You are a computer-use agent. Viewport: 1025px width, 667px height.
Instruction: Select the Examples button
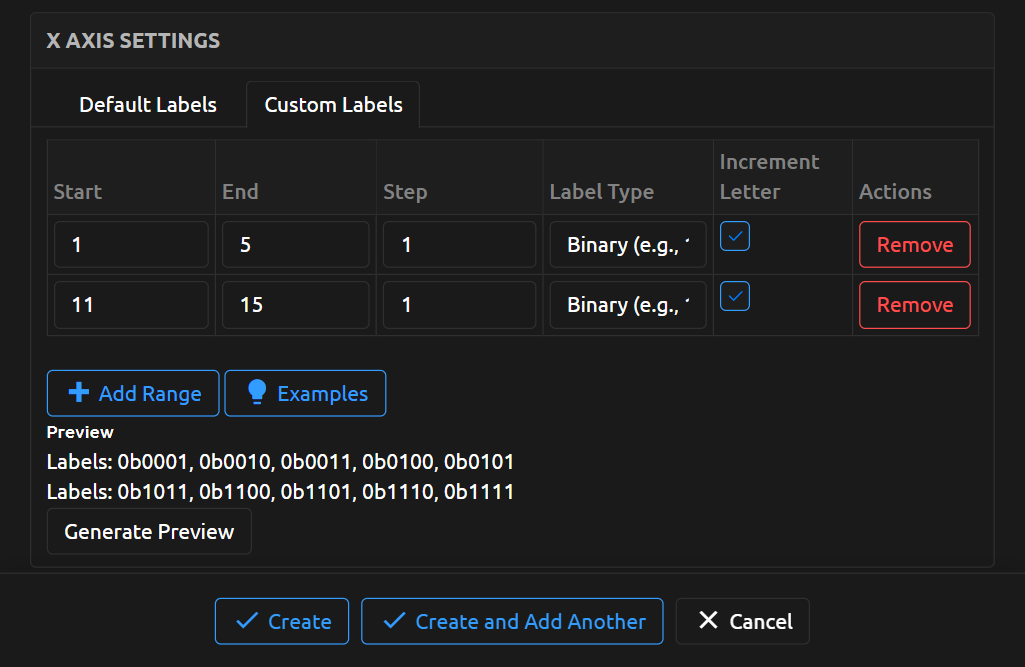pyautogui.click(x=305, y=393)
